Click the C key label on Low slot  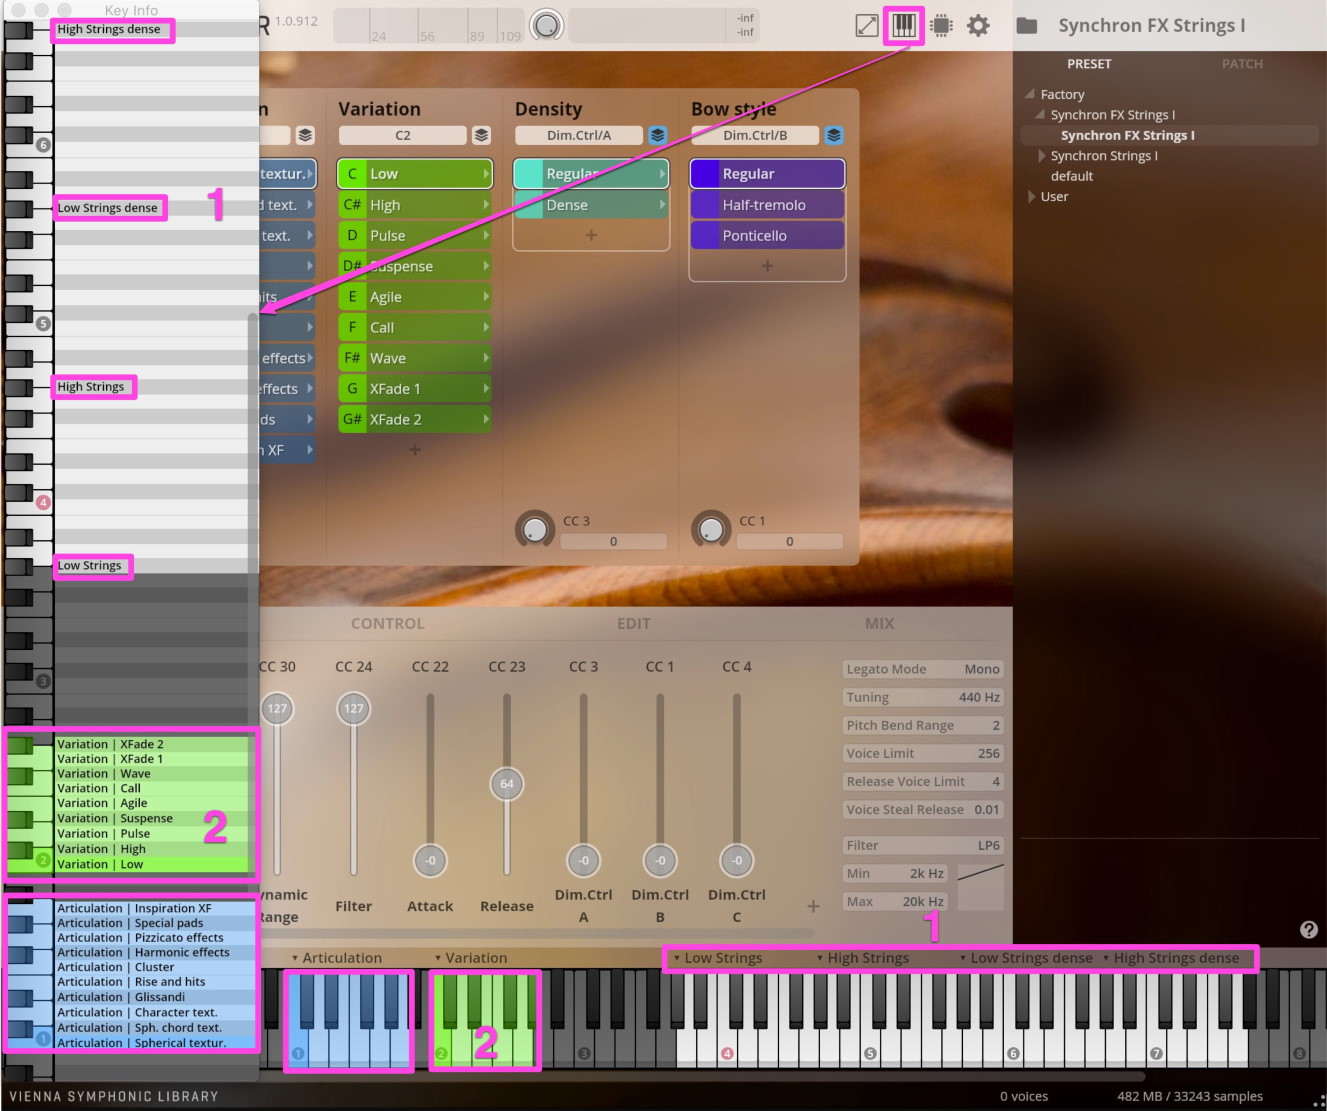[352, 174]
